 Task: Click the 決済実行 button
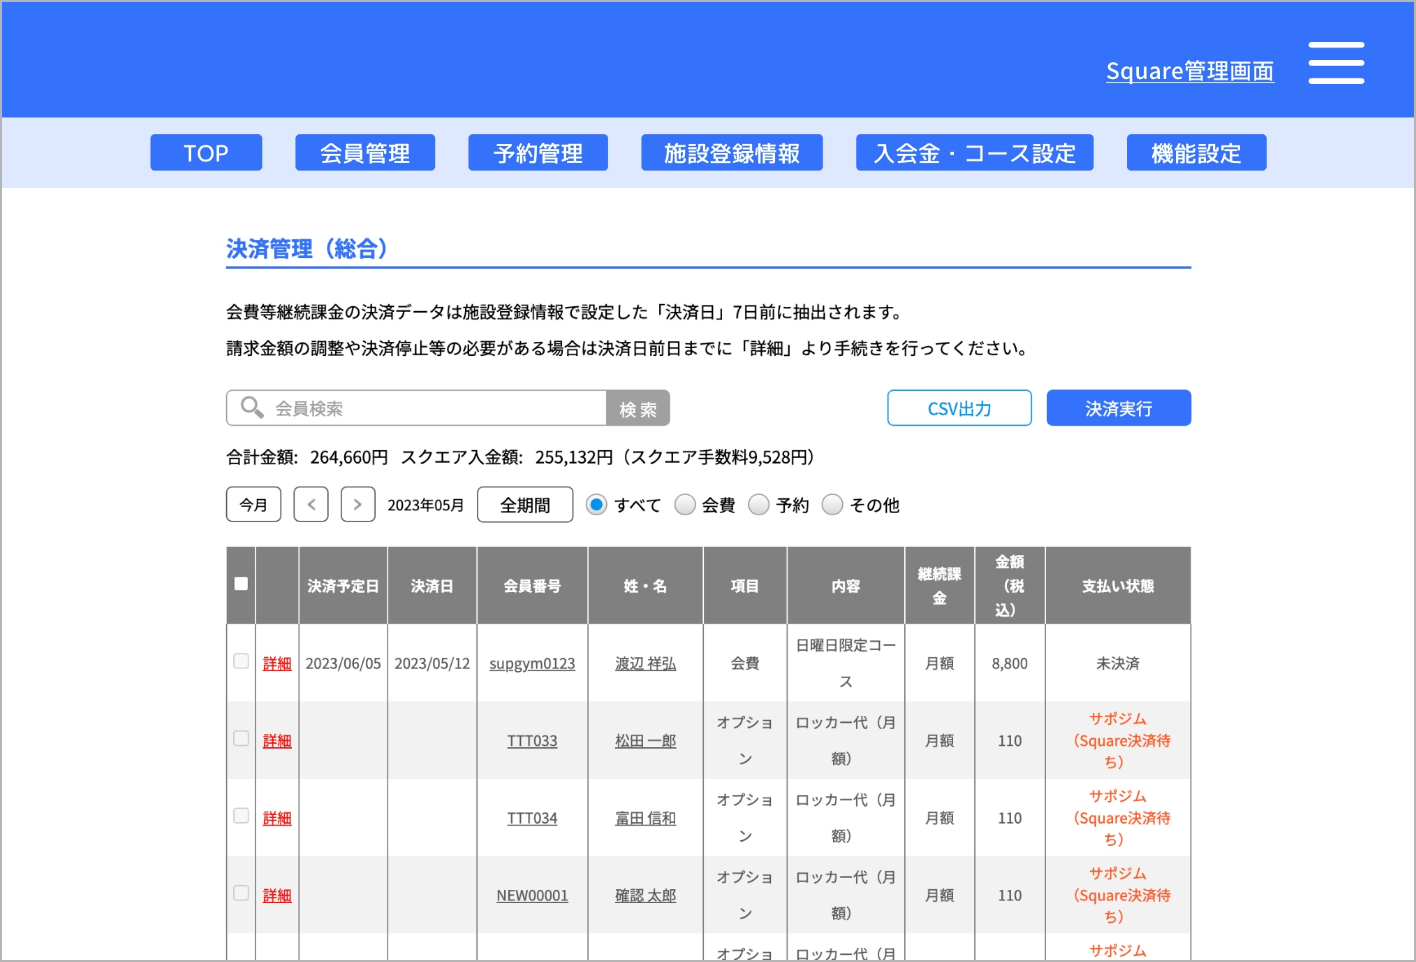pyautogui.click(x=1118, y=408)
